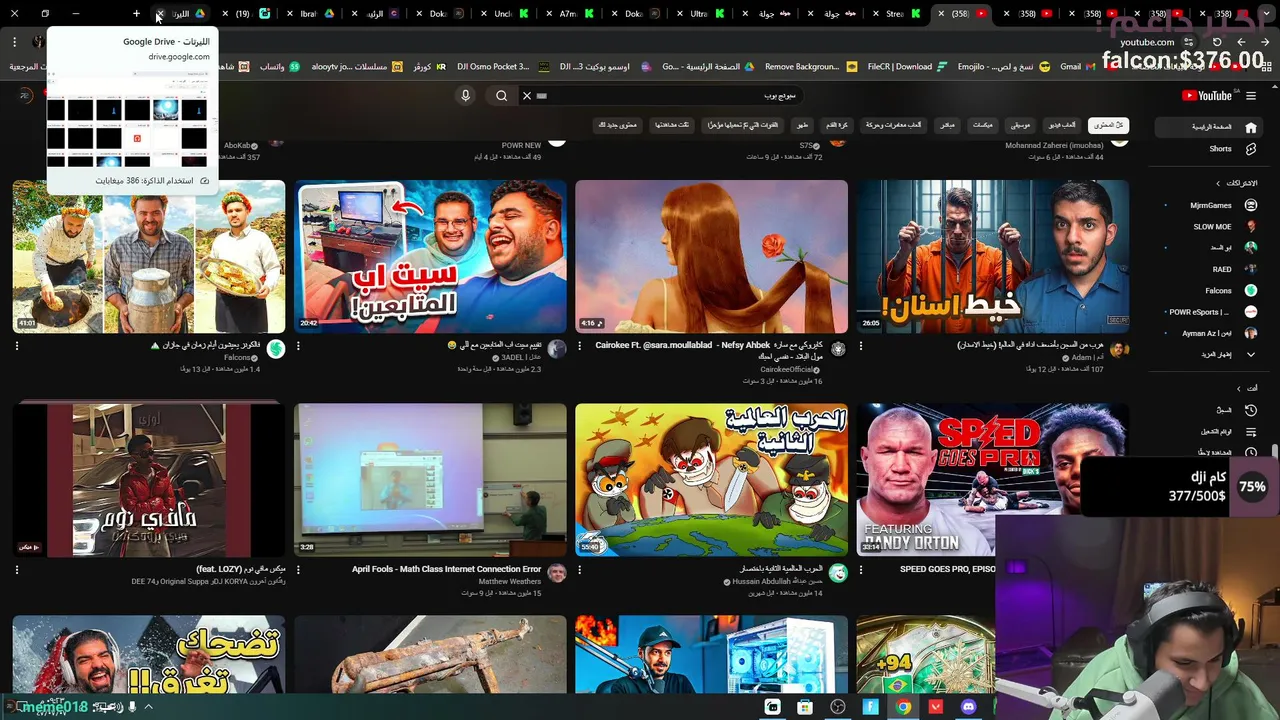Viewport: 1280px width, 720px height.
Task: Open the 'مافي نوم' music video thumbnail
Action: pyautogui.click(x=148, y=480)
